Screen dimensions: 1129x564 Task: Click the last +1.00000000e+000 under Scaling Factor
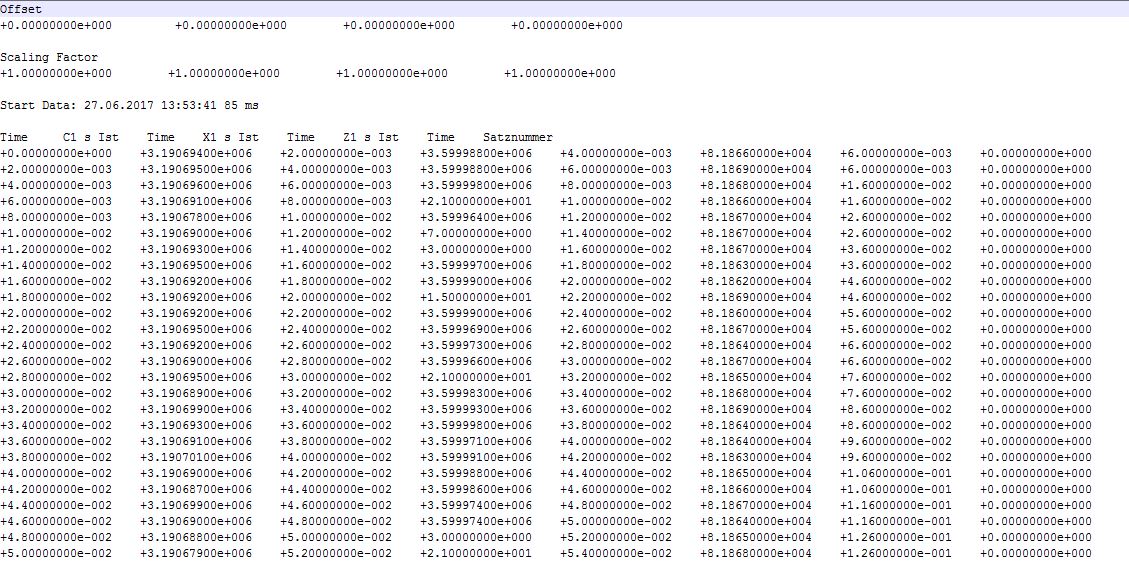click(x=560, y=74)
